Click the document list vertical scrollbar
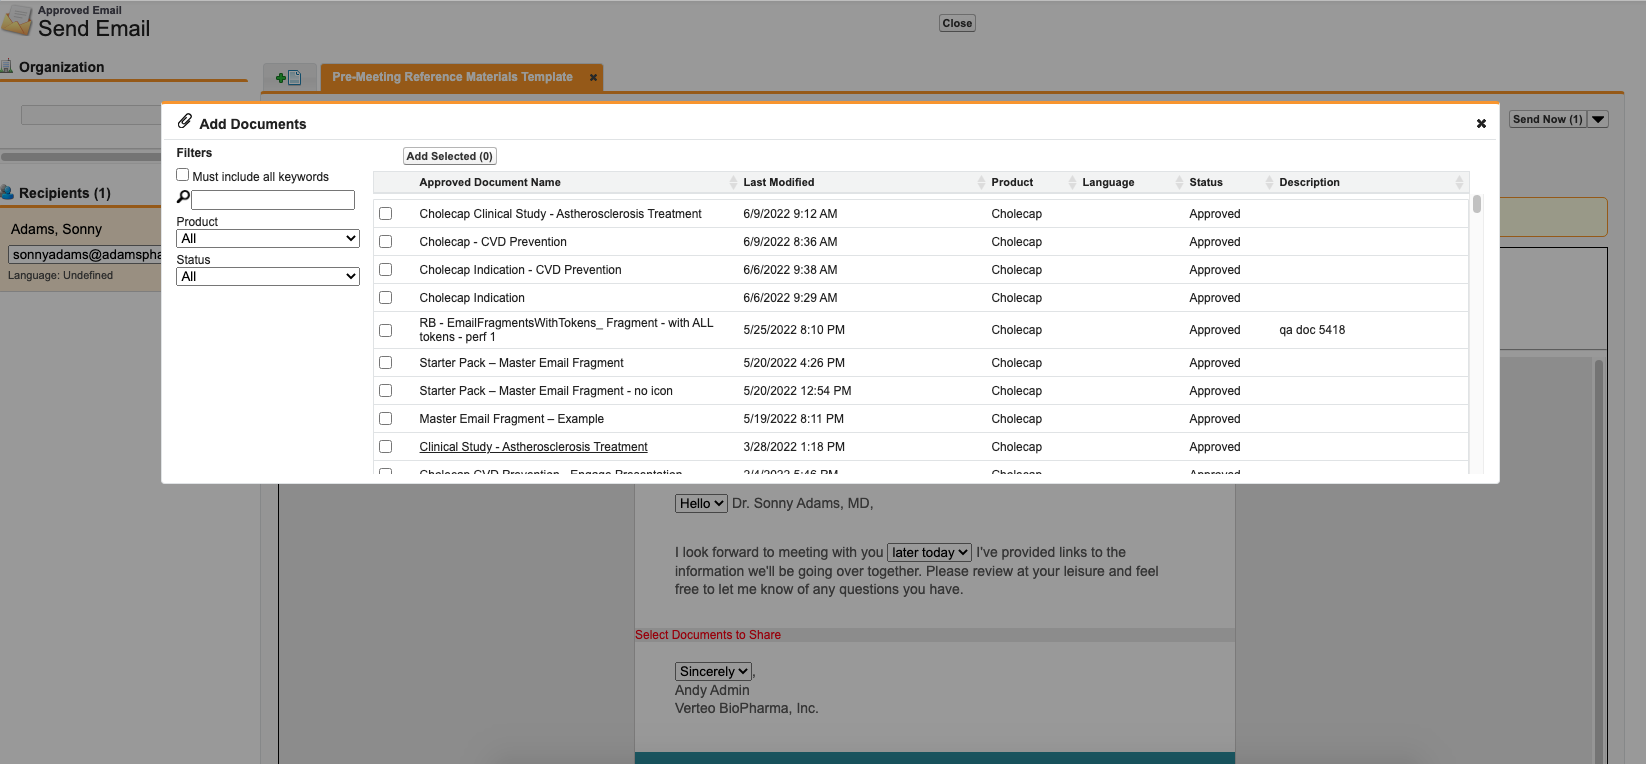This screenshot has width=1646, height=764. 1476,205
